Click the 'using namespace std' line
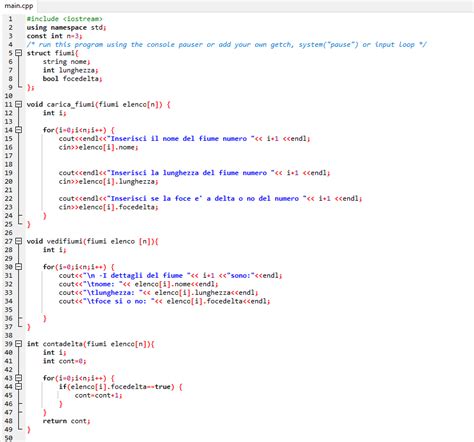The image size is (474, 442). point(66,28)
